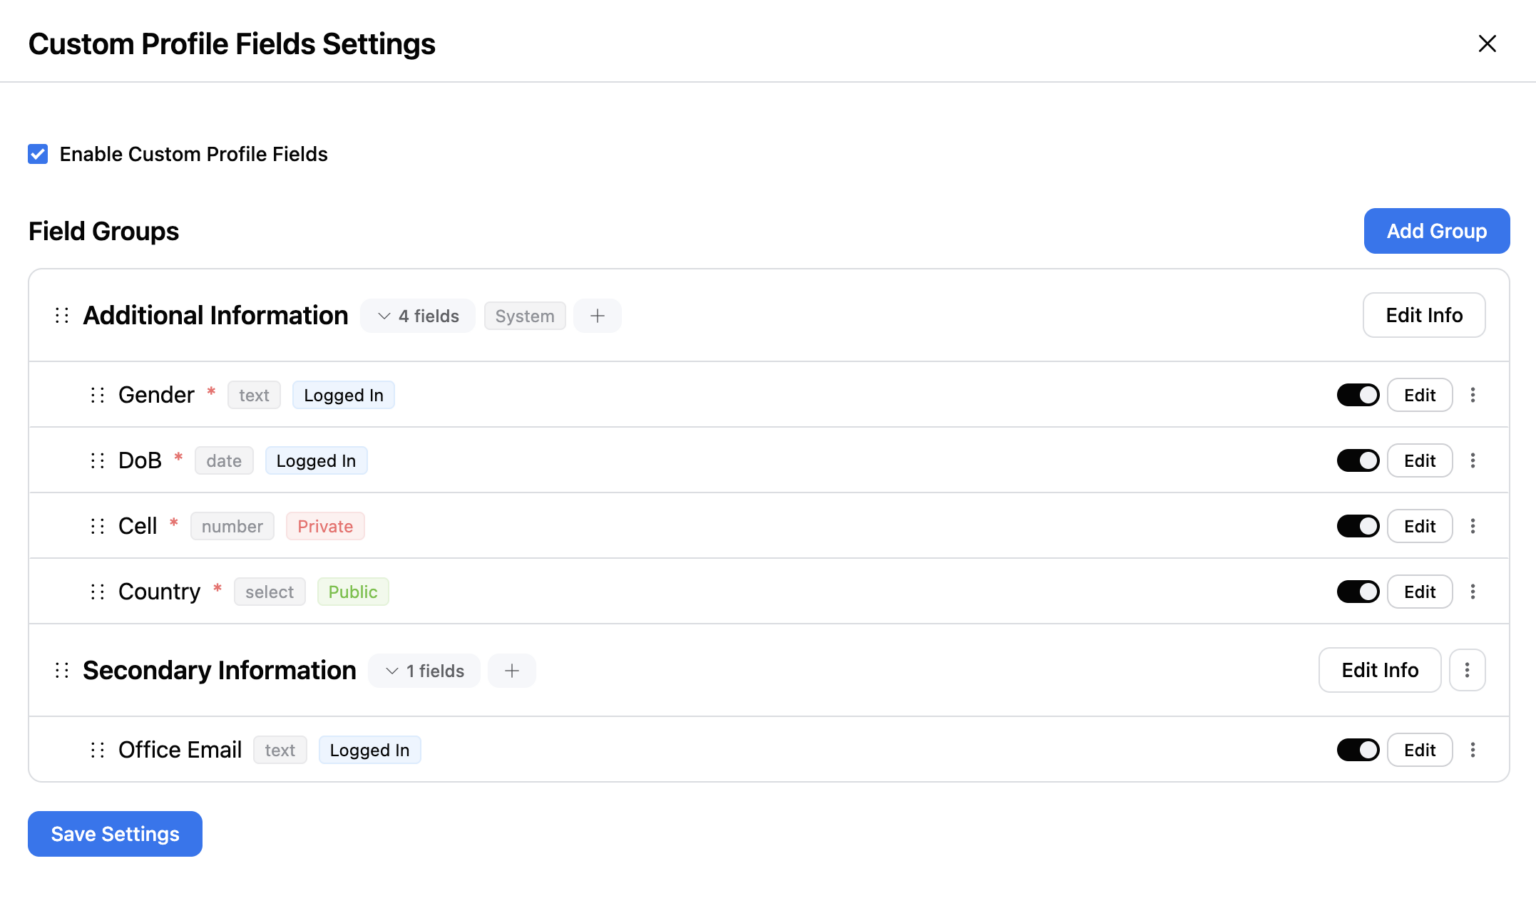Open the context menu for the Cell field

point(1473,525)
